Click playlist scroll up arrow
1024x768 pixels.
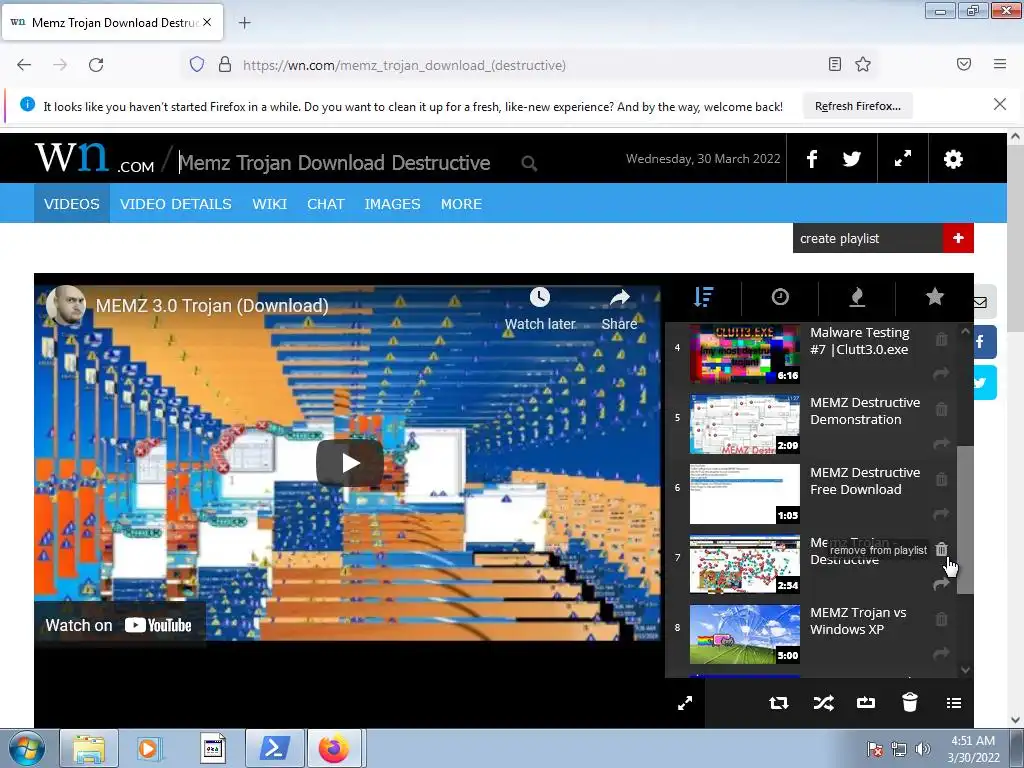pos(965,331)
